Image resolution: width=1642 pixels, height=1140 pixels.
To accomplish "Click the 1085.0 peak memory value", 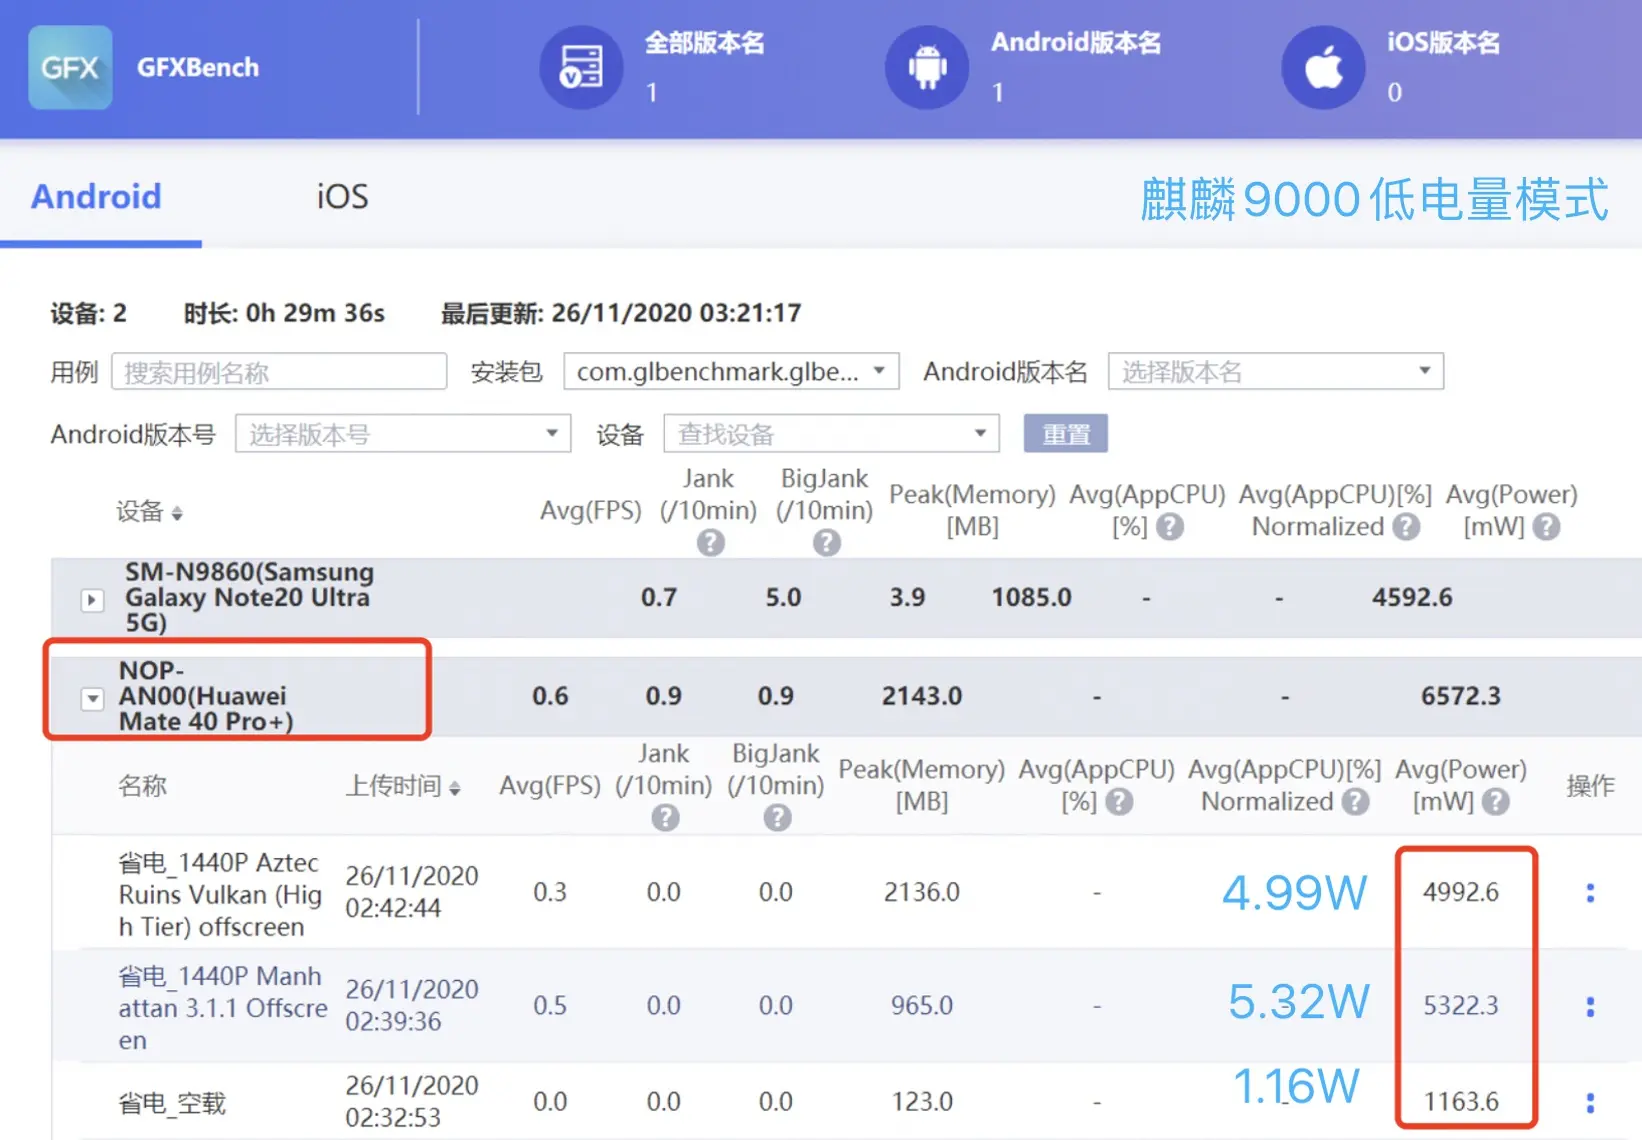I will [1031, 598].
